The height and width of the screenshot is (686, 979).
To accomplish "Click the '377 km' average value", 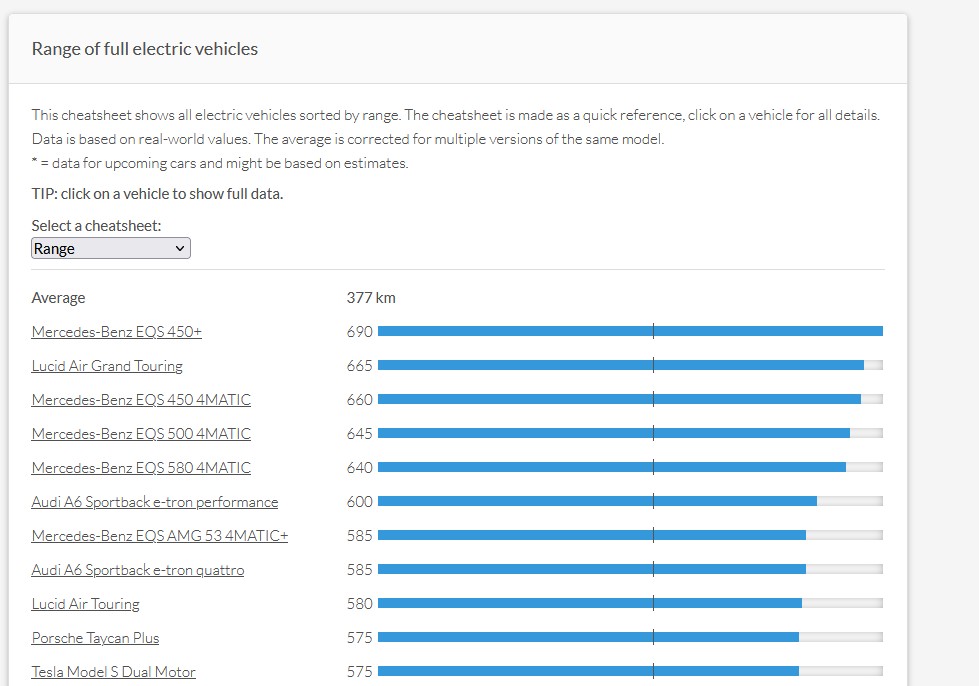I will tap(371, 298).
